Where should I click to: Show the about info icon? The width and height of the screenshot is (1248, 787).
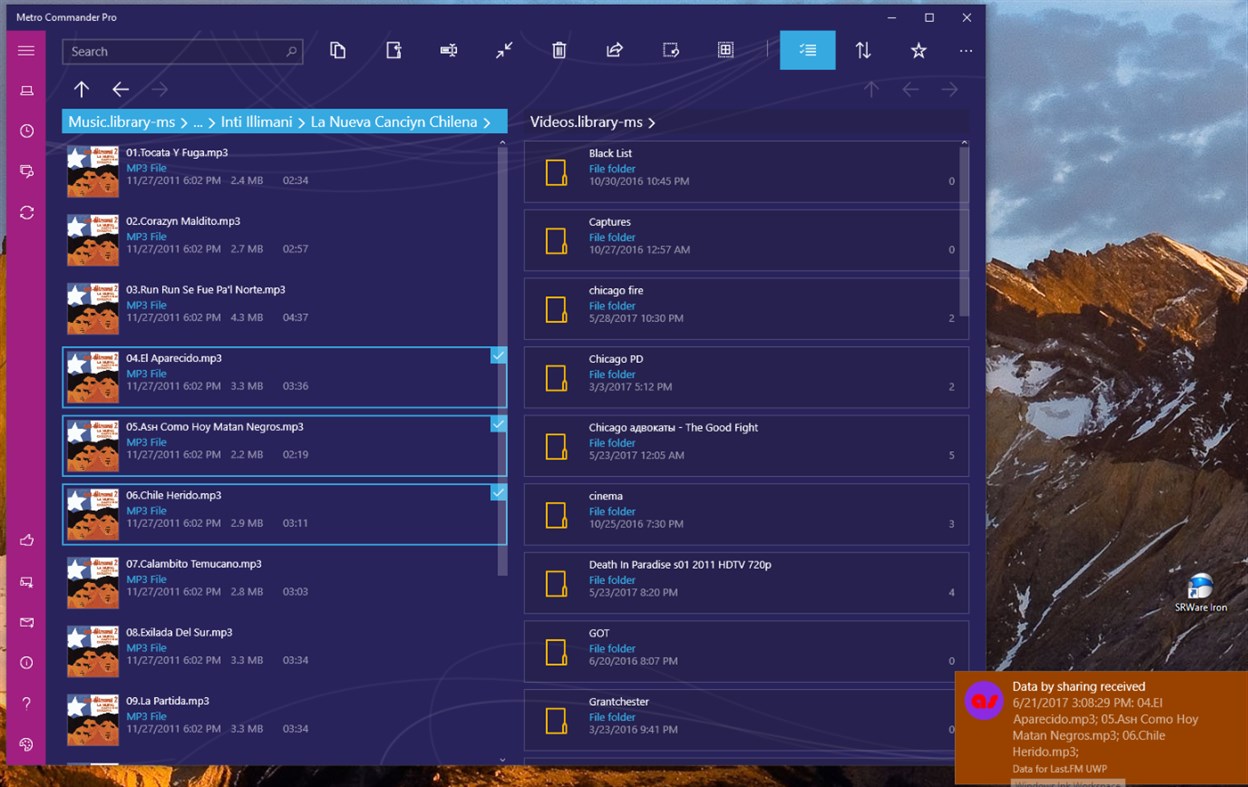(26, 663)
